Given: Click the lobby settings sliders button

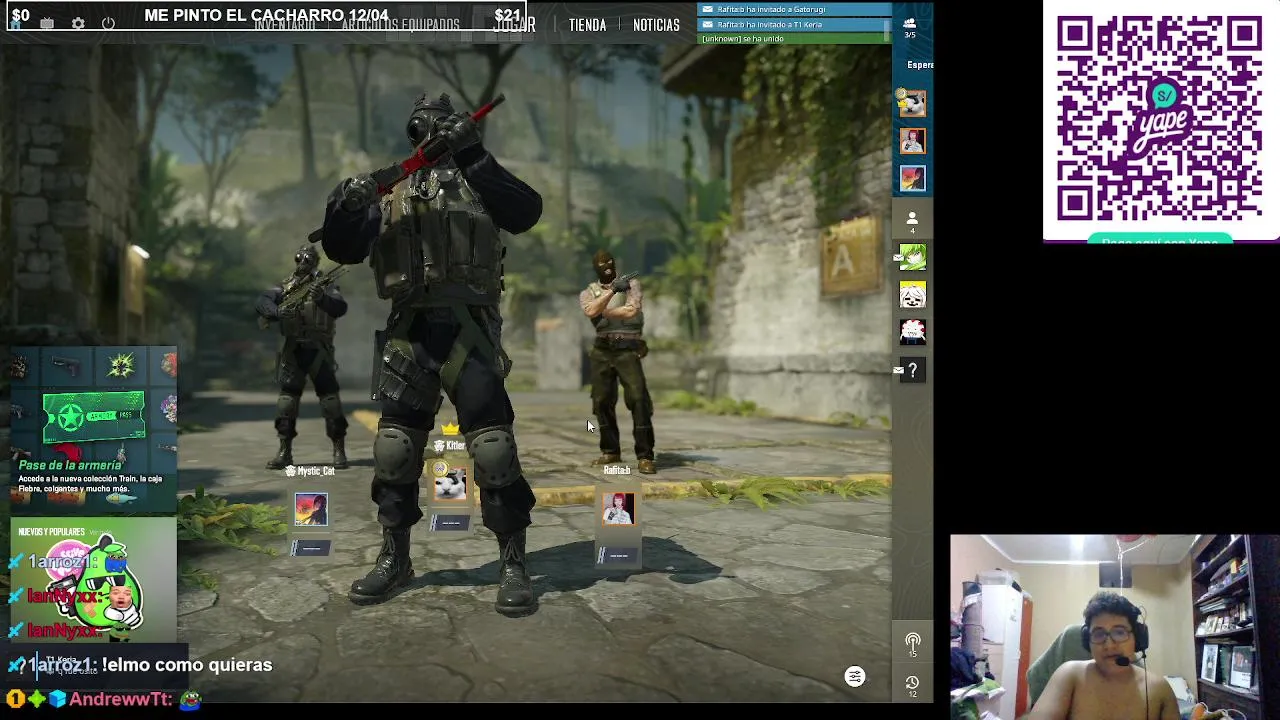Looking at the screenshot, I should tap(855, 677).
